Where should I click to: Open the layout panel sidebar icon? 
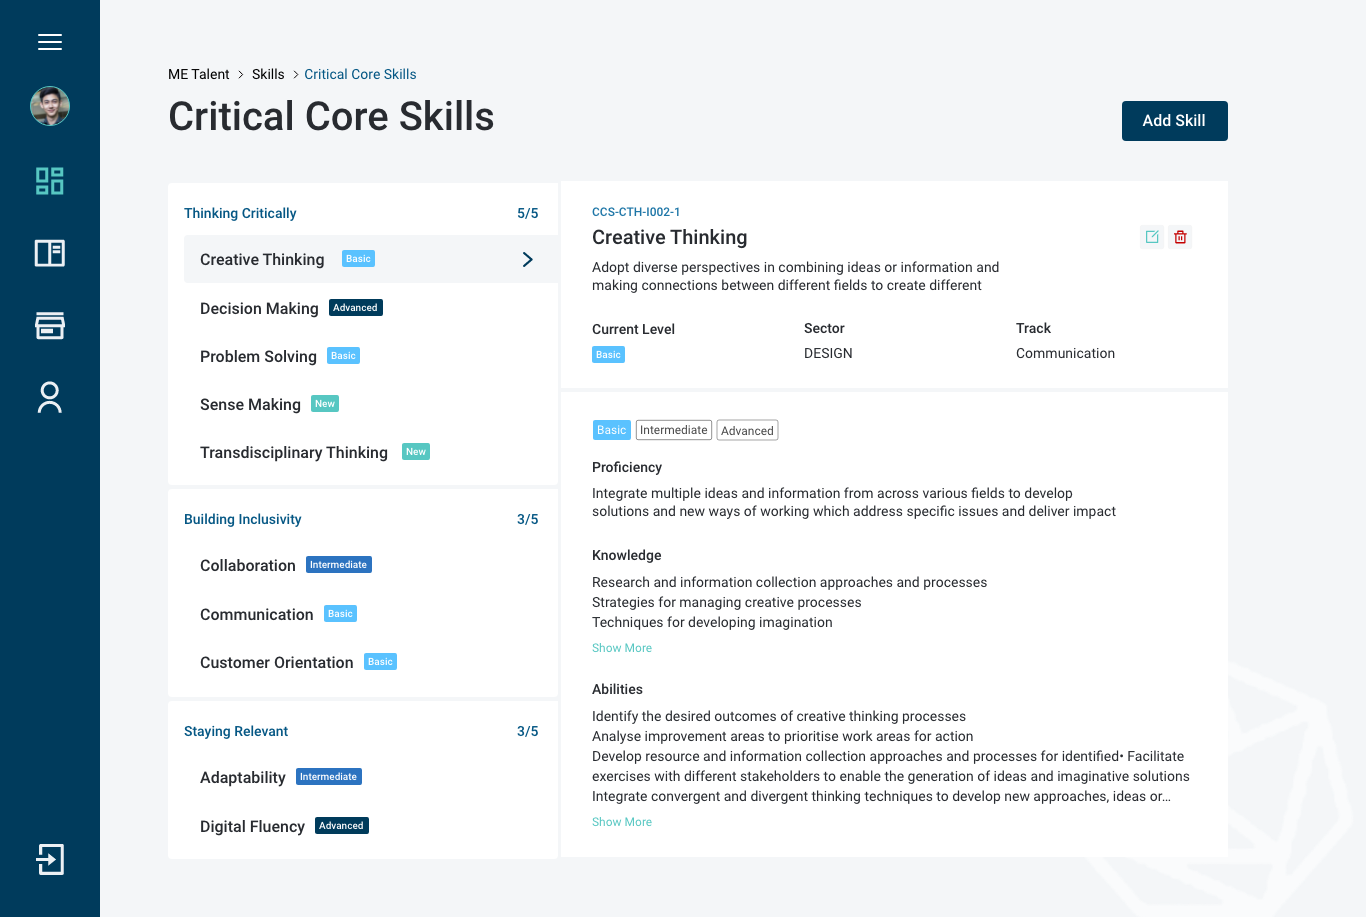coord(50,253)
